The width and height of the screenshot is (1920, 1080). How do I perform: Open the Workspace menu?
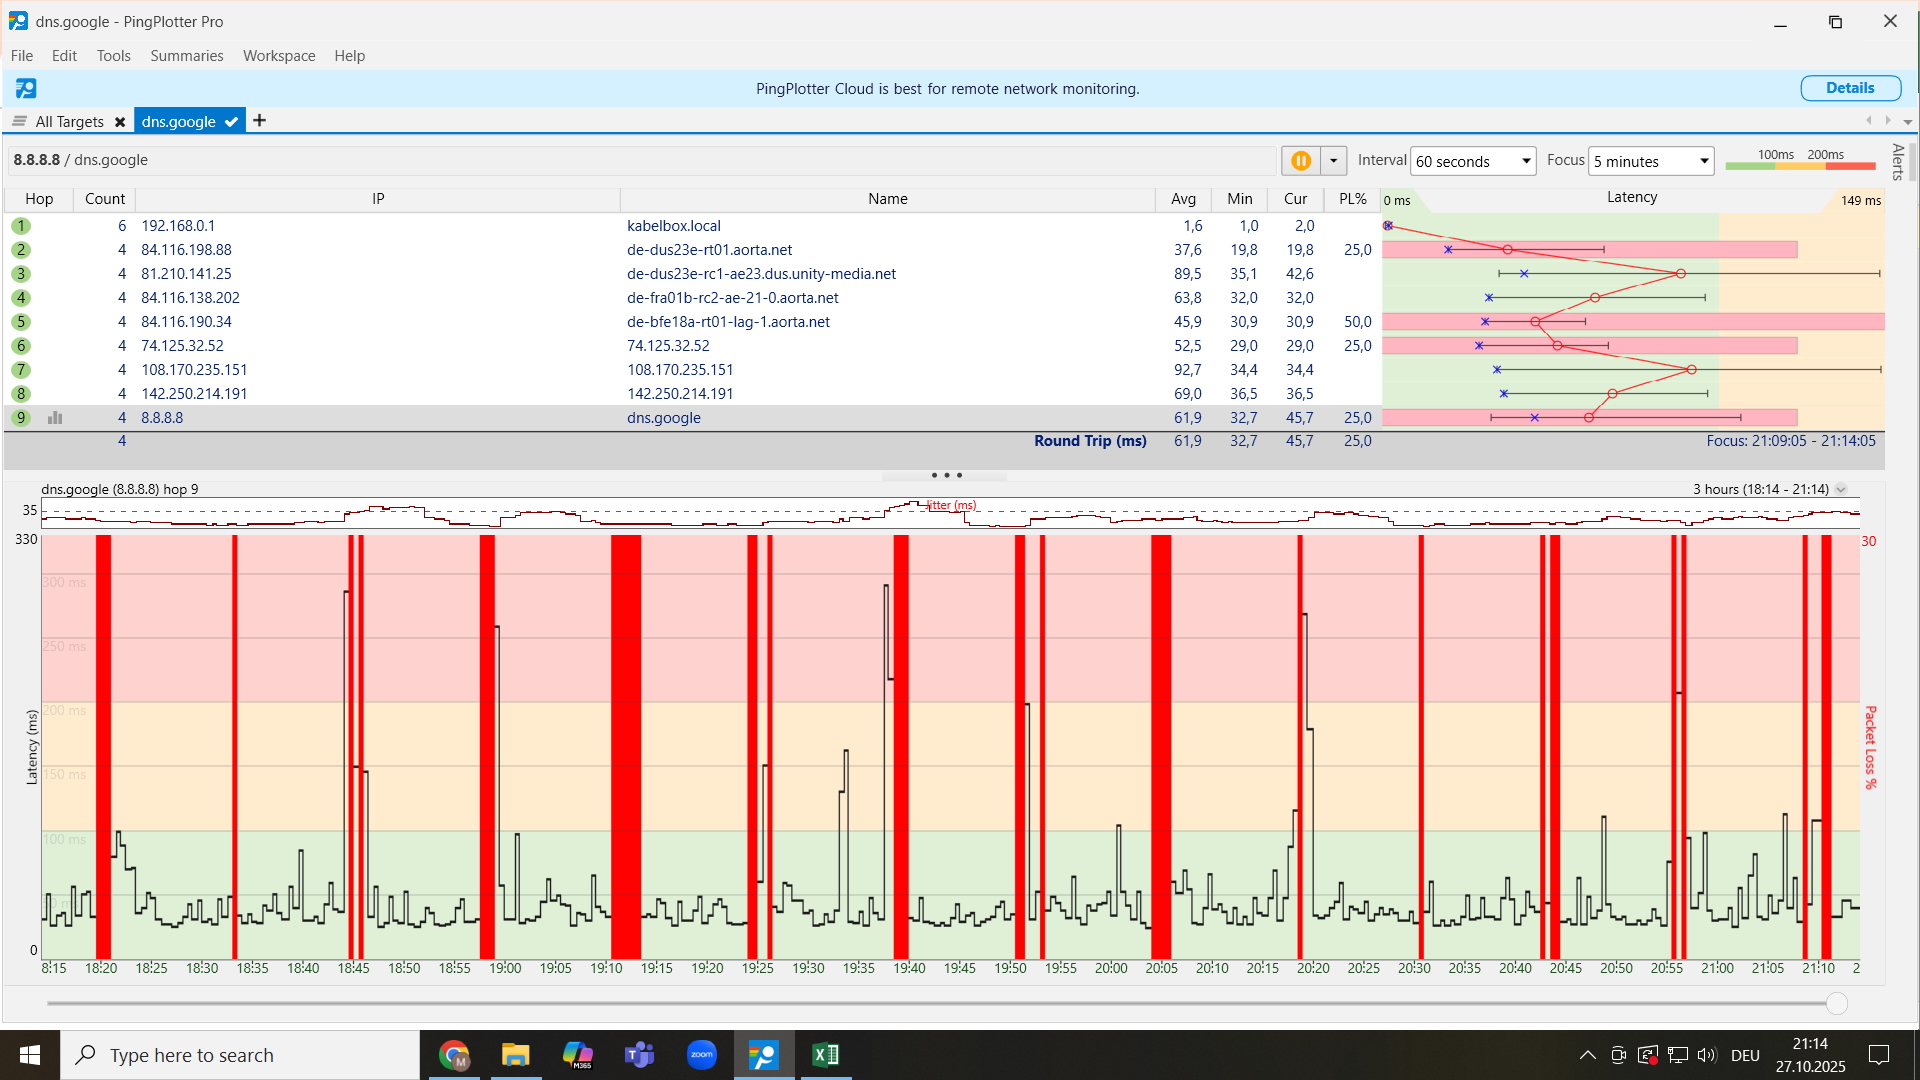[279, 56]
